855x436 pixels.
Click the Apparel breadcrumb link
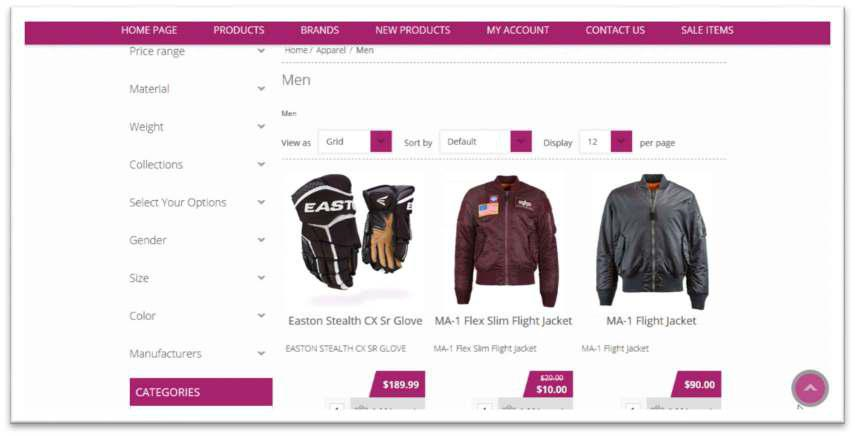click(x=331, y=50)
